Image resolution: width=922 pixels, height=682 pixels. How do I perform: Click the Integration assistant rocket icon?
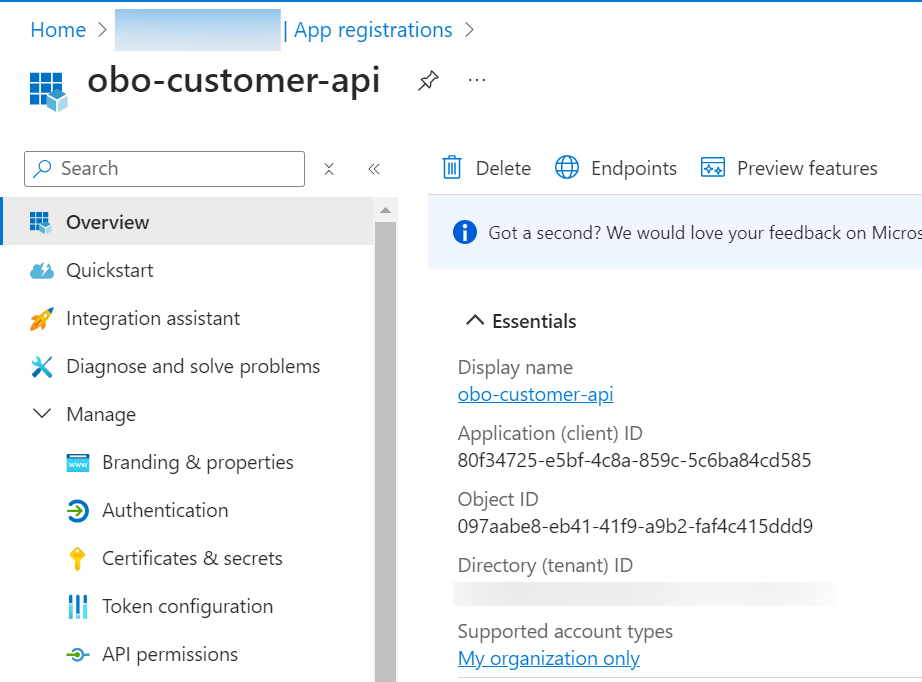click(x=42, y=319)
